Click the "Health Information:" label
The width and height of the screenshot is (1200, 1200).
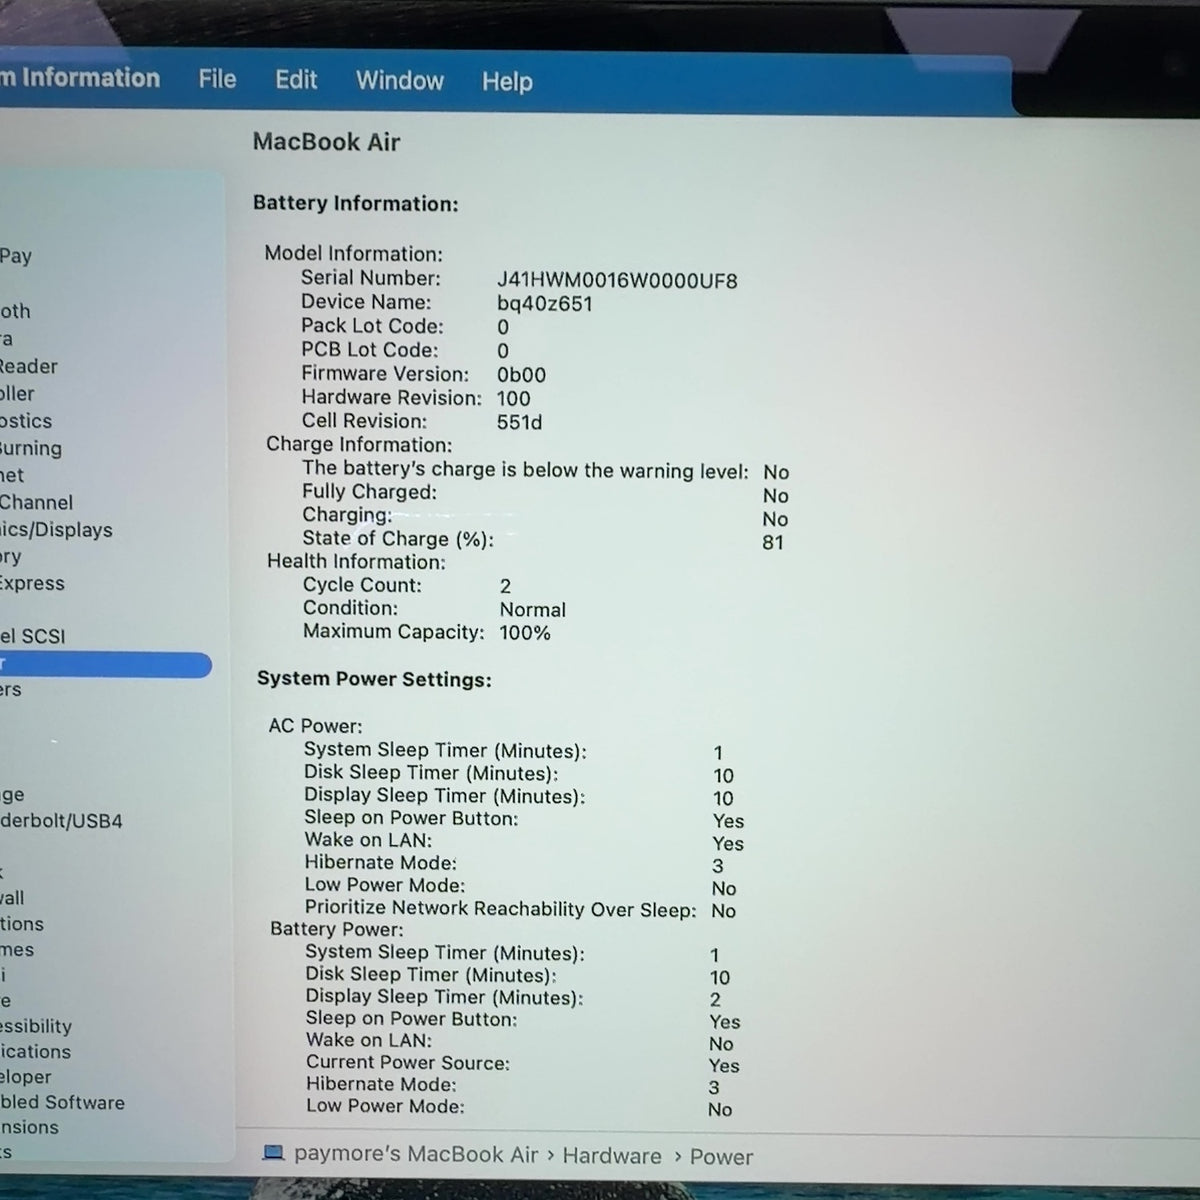(356, 561)
